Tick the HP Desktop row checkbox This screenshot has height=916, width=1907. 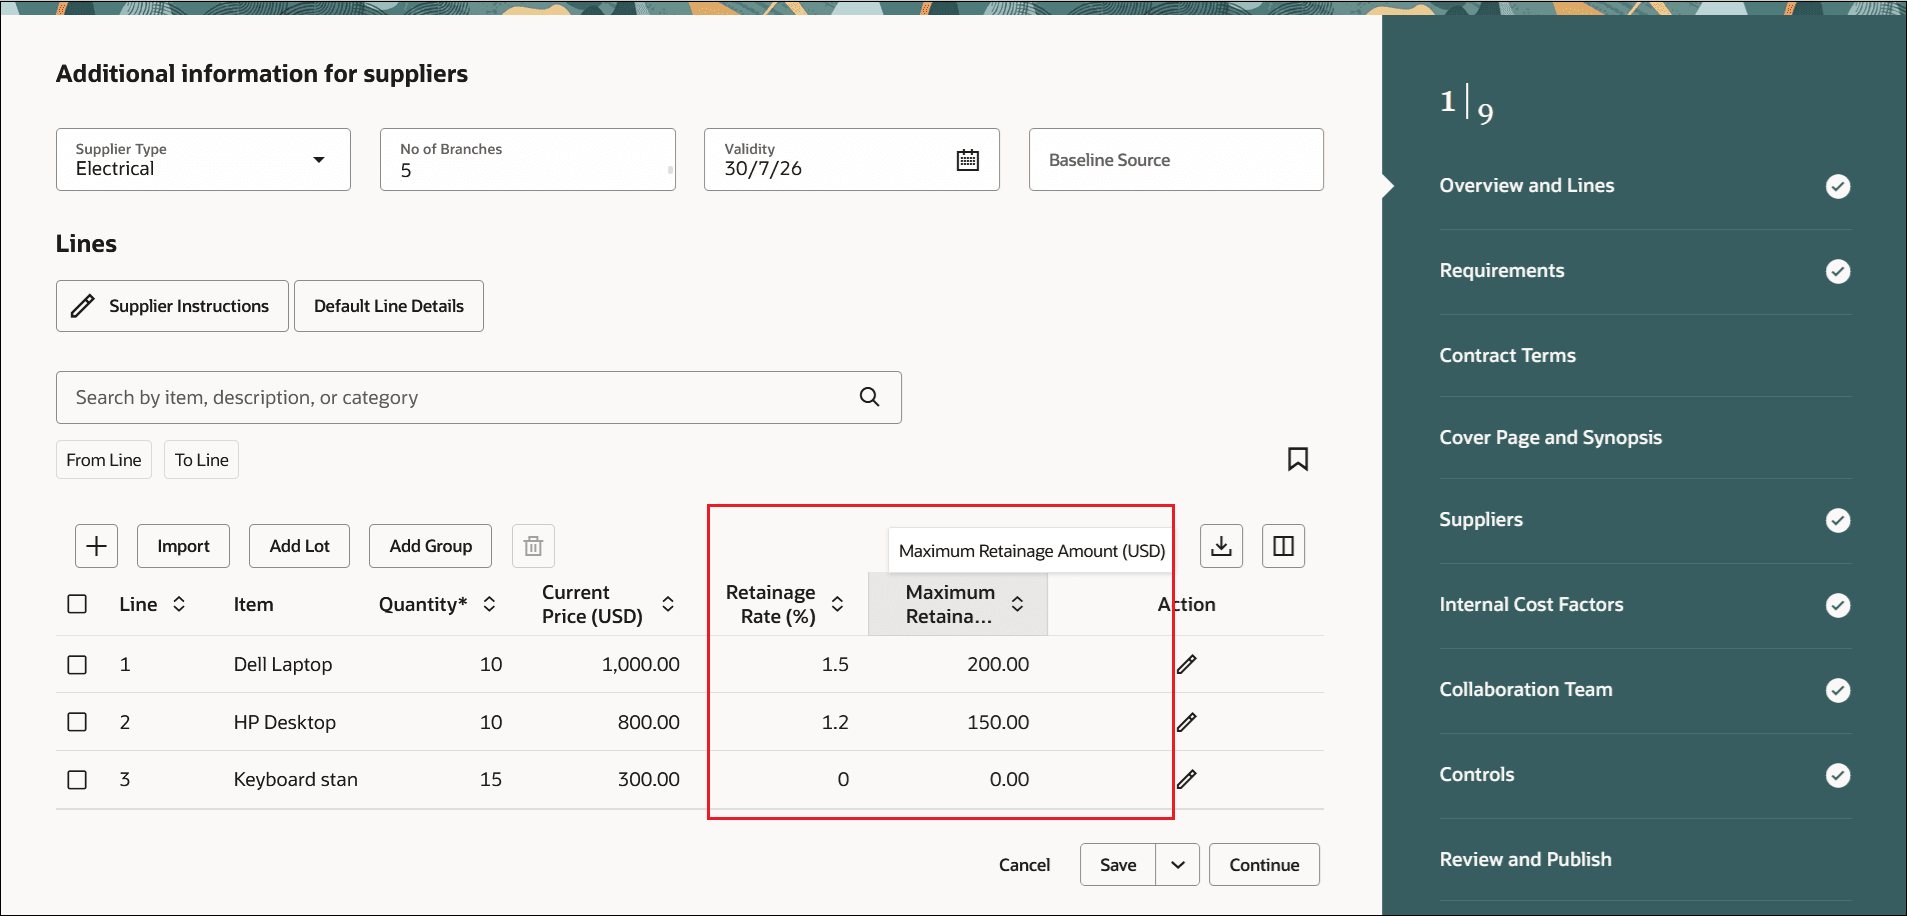click(77, 722)
